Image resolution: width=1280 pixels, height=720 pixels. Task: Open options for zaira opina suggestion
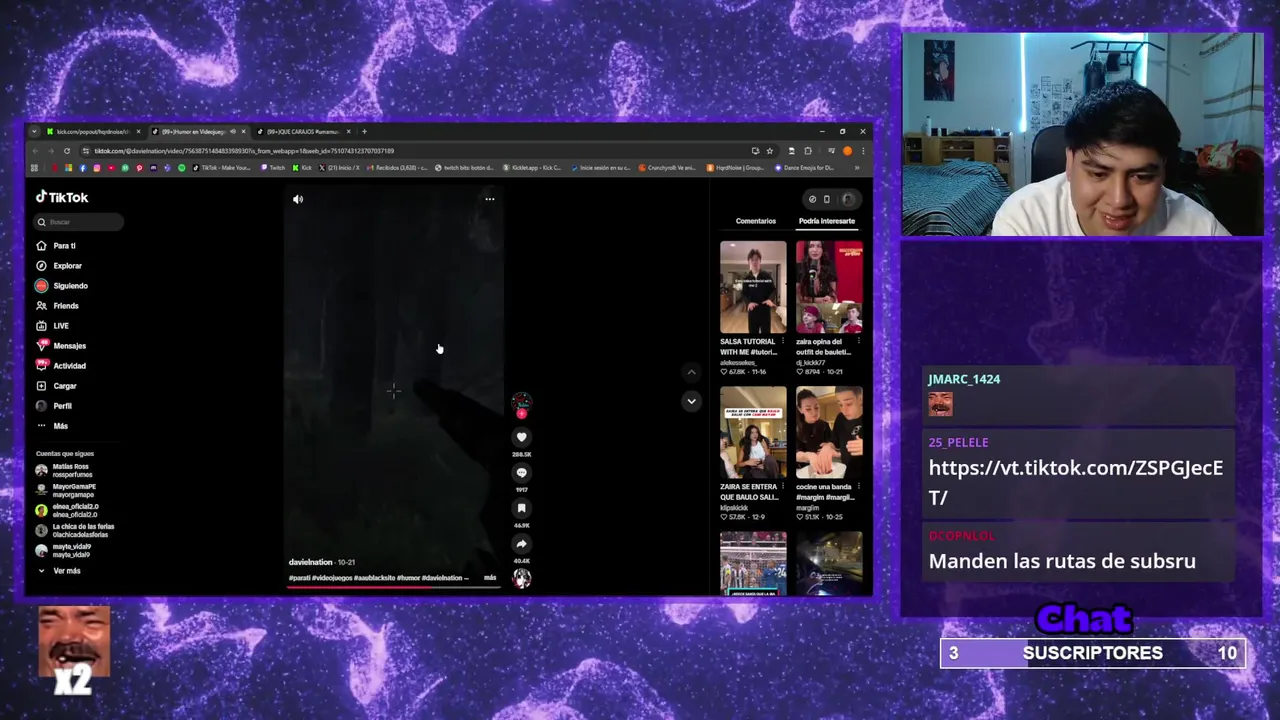click(x=859, y=342)
